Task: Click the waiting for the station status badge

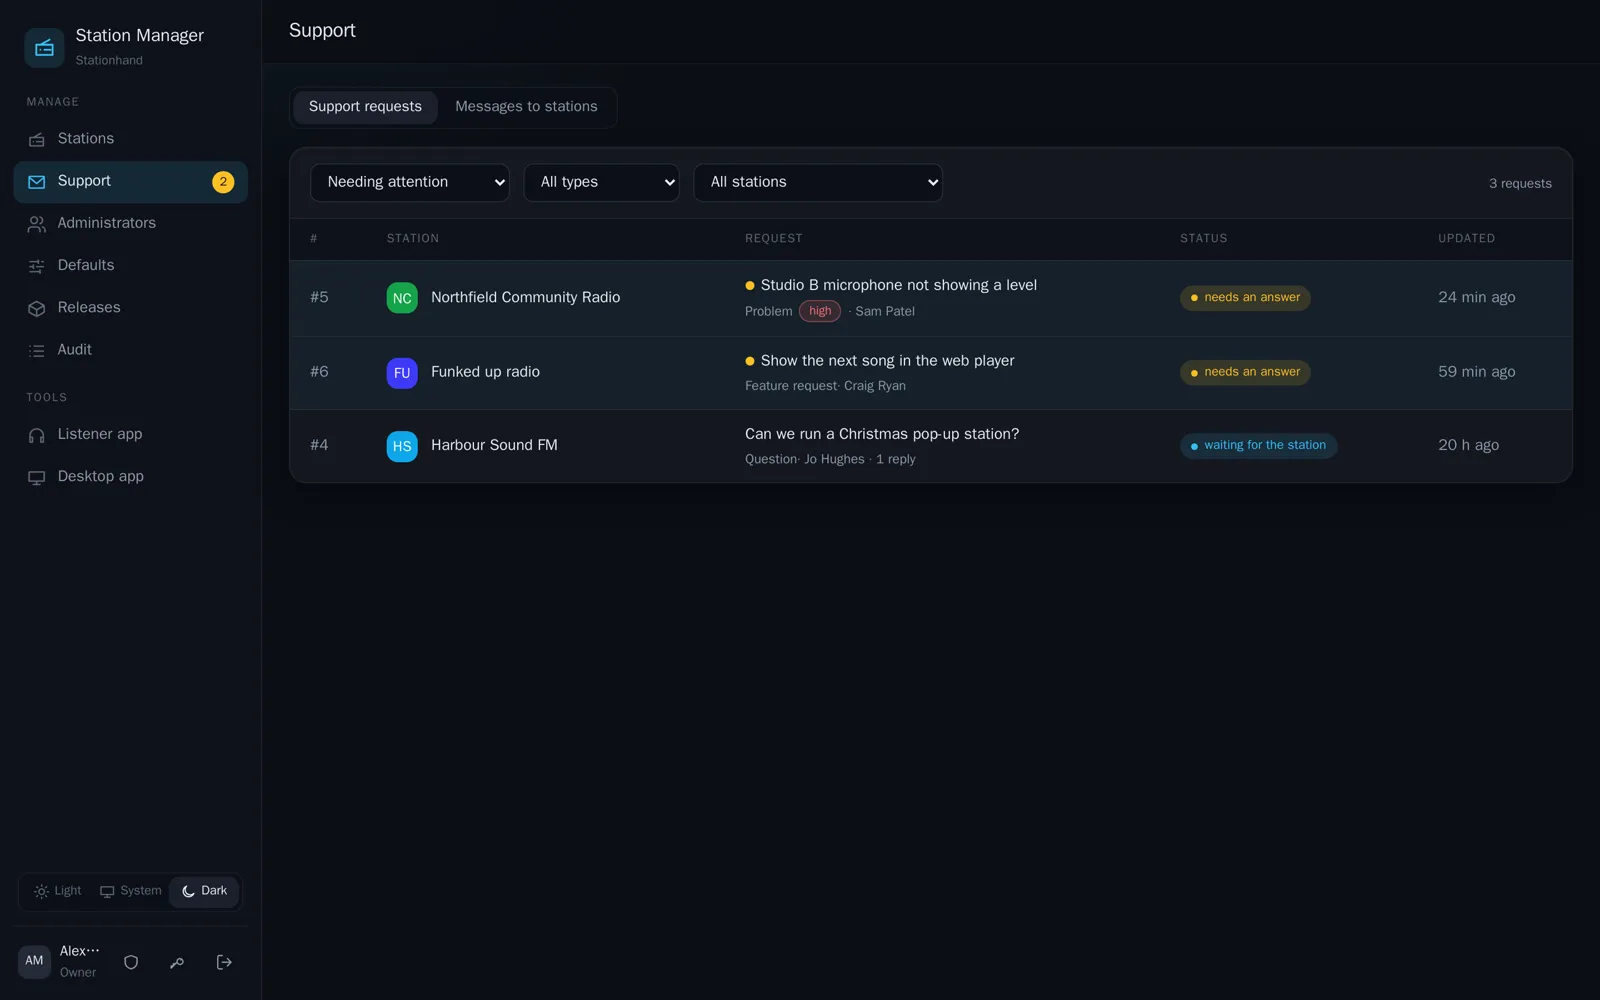Action: [x=1258, y=446]
